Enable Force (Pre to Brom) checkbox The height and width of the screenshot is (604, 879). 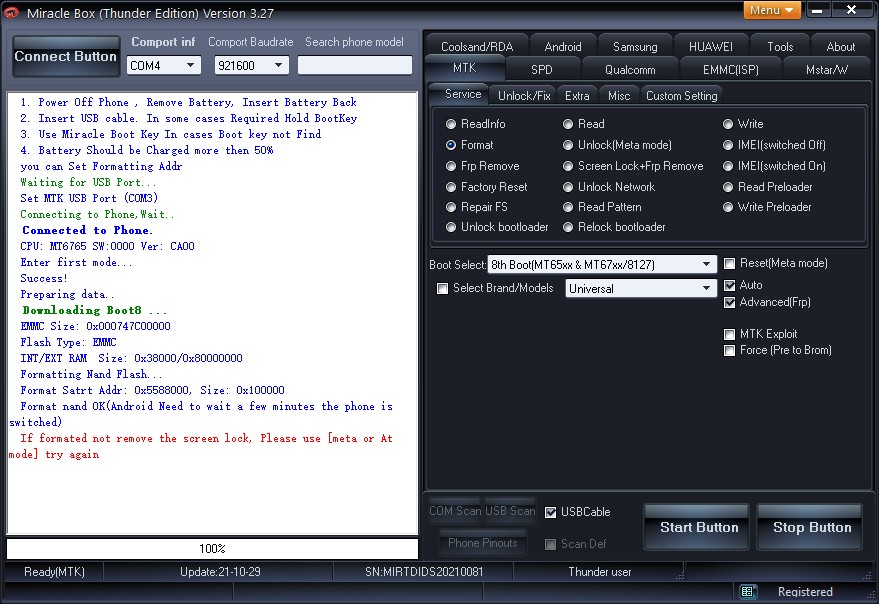click(x=729, y=351)
